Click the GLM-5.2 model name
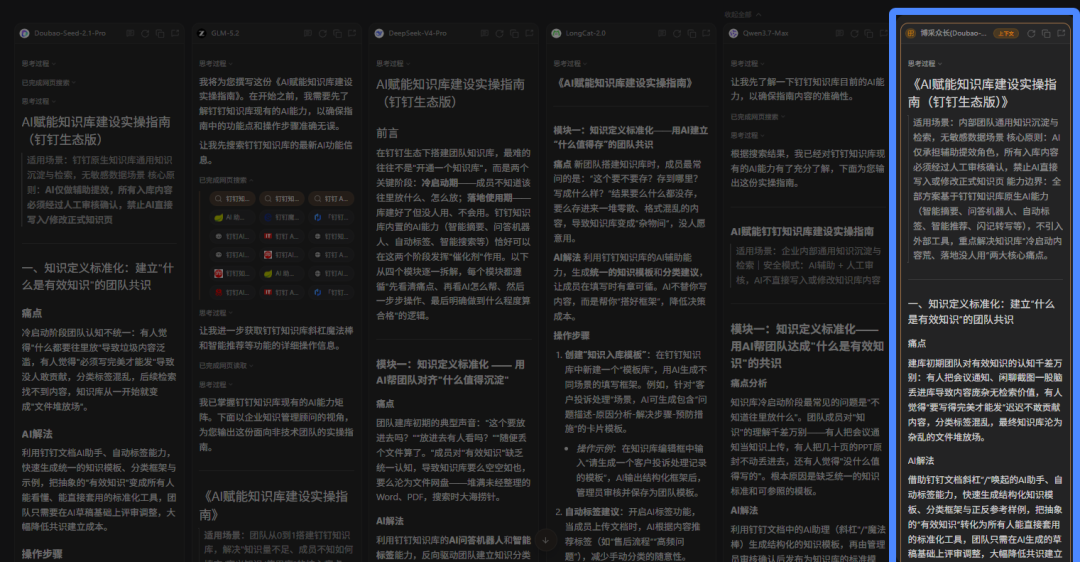Image resolution: width=1080 pixels, height=562 pixels. [x=225, y=33]
